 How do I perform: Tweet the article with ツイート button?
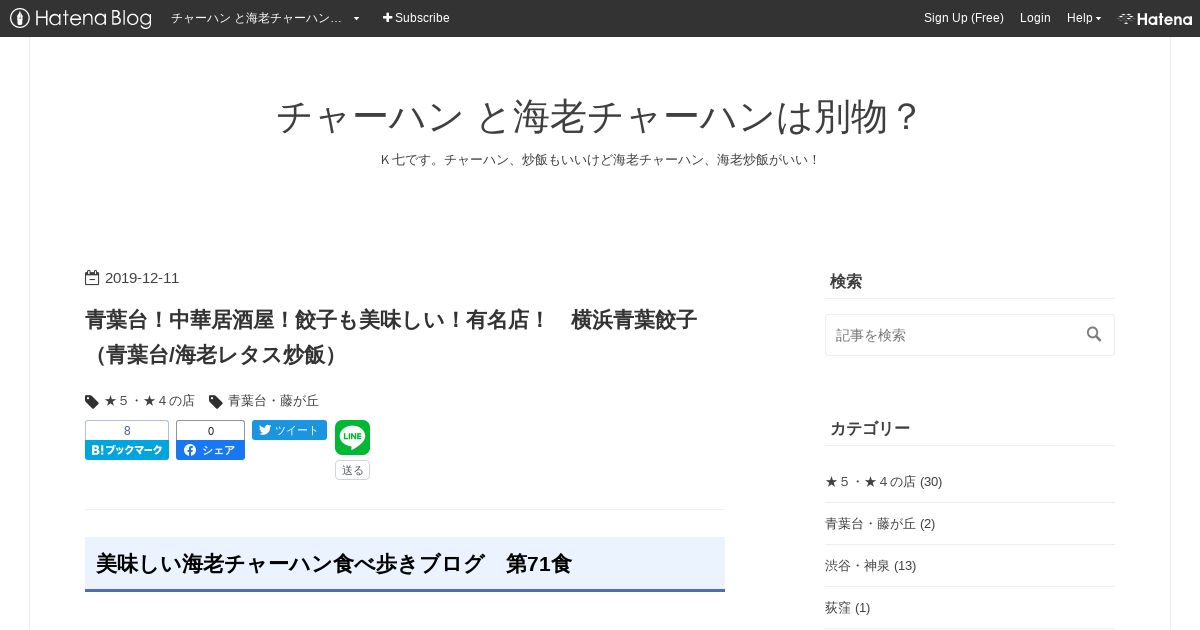289,430
